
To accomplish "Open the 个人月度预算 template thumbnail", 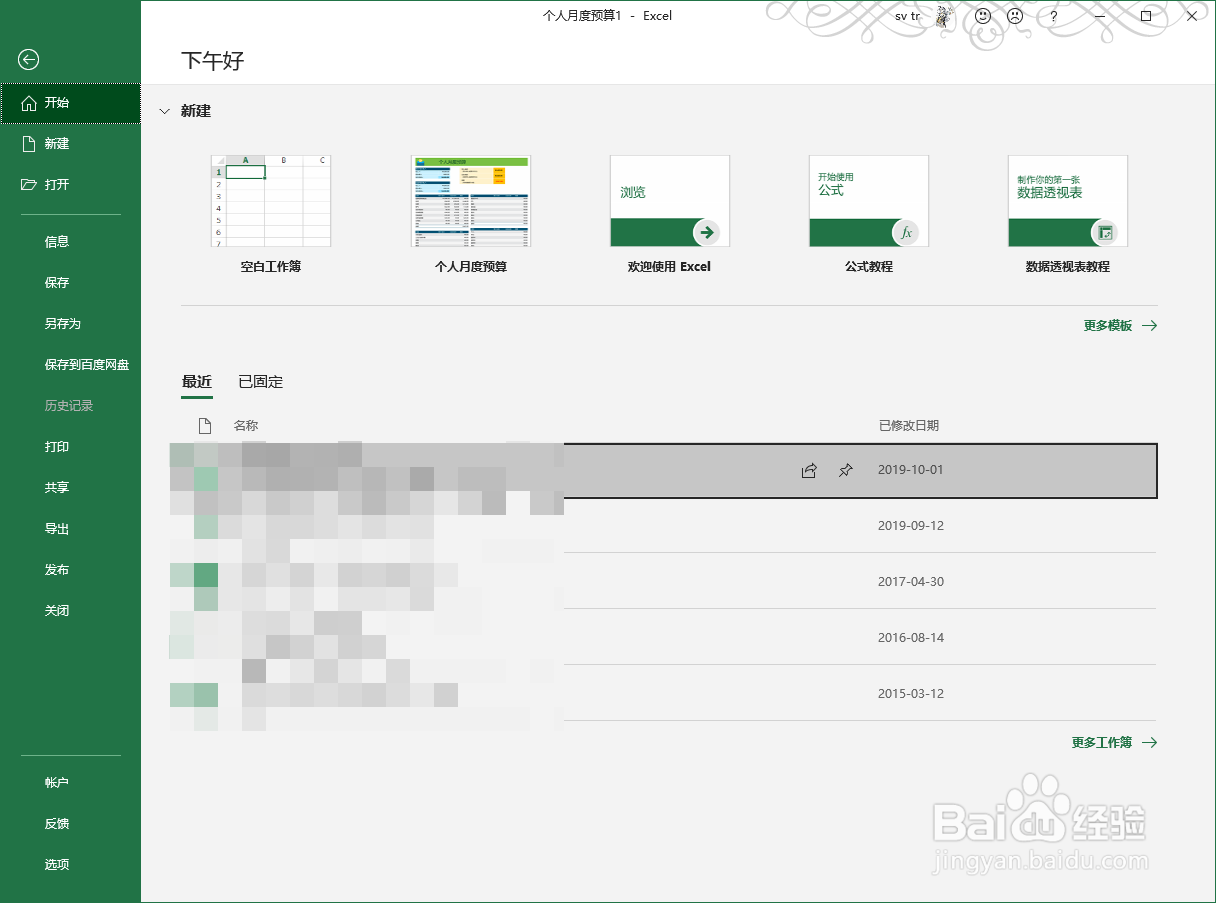I will click(x=470, y=201).
